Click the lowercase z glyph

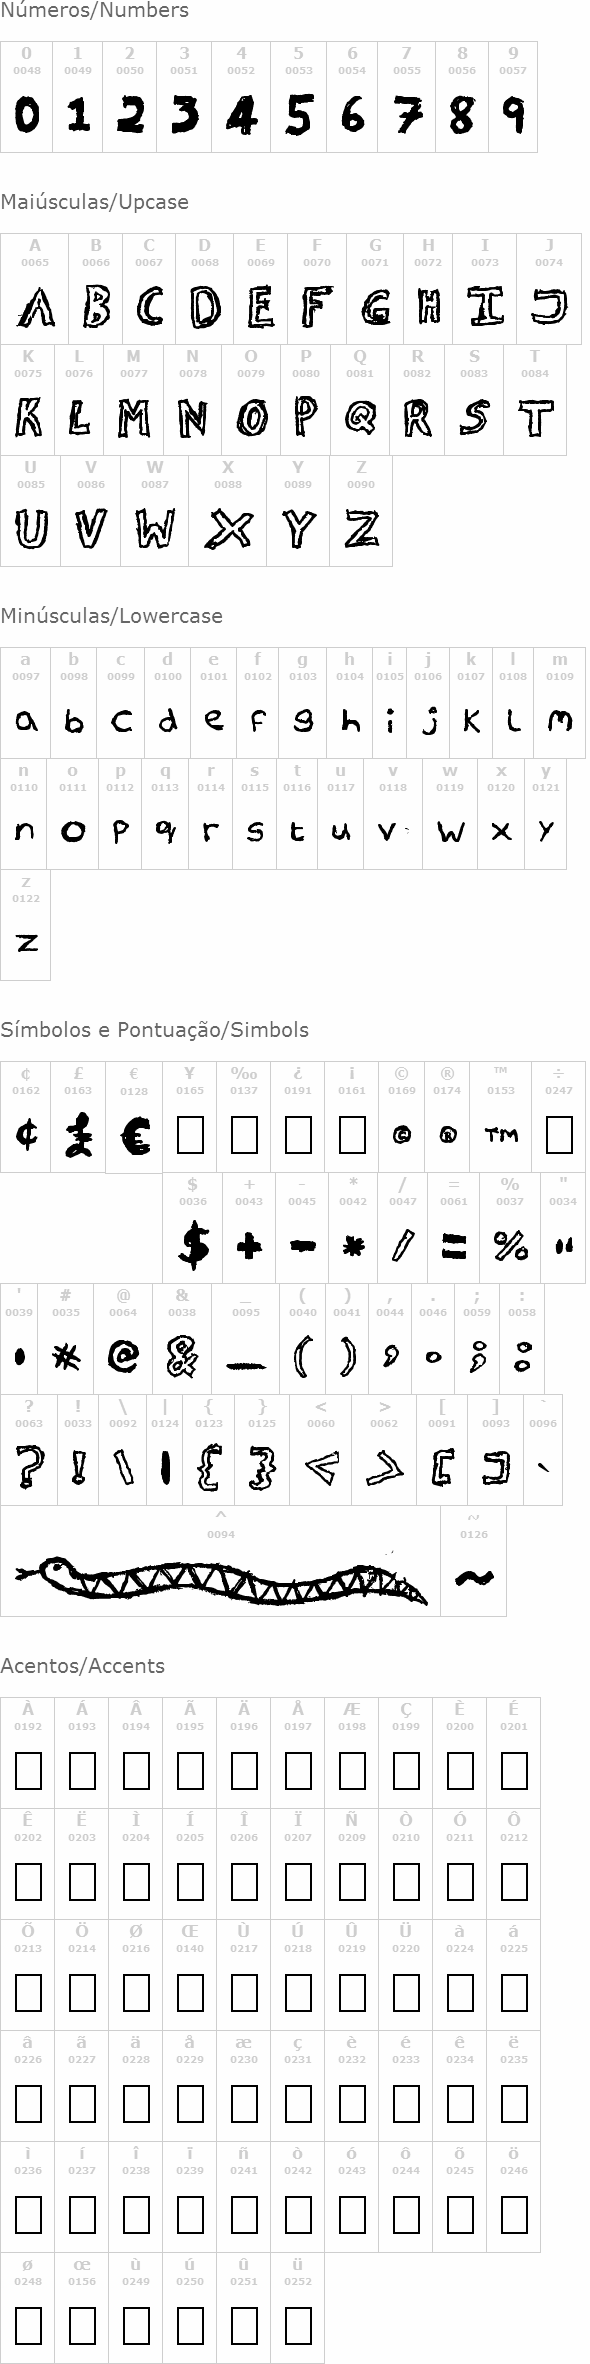tap(26, 942)
